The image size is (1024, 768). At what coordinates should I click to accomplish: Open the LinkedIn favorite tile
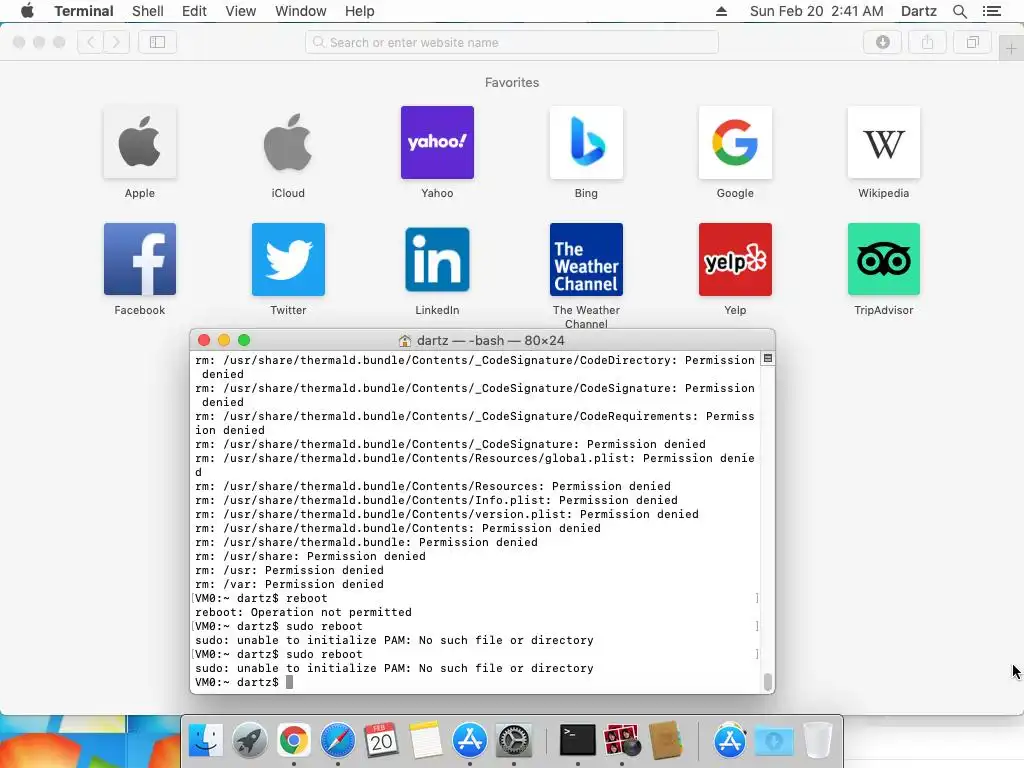point(437,259)
